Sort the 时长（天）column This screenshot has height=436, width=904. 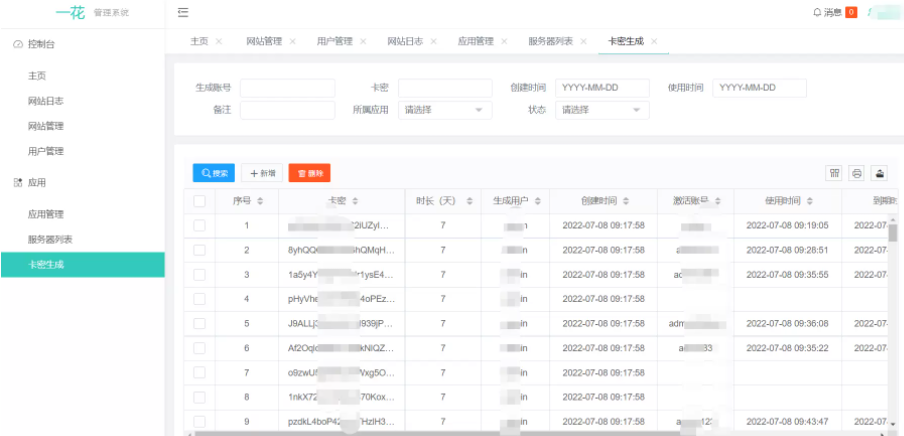click(x=470, y=201)
